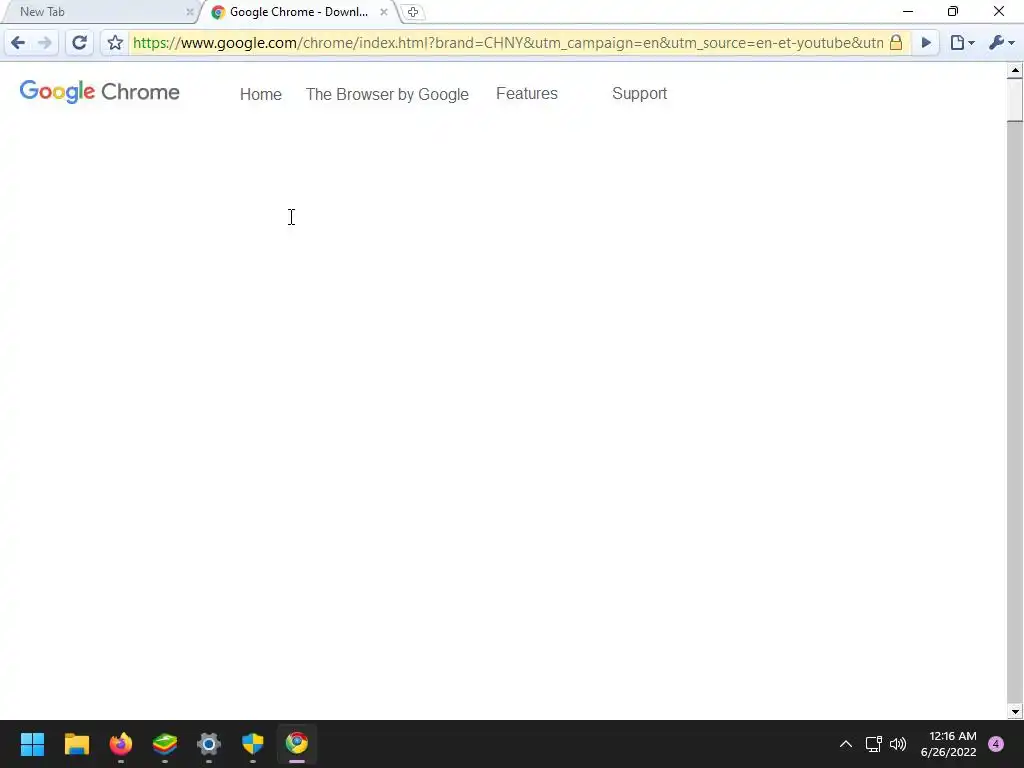Click the Google Chrome logo

[99, 92]
